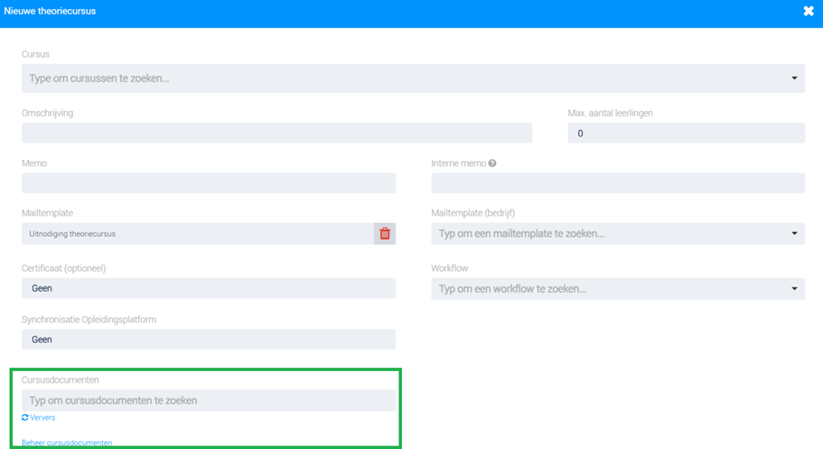Screen dimensions: 823x449
Task: Select the Uitnodiging theoriecursus mailtemplate field
Action: coord(197,234)
